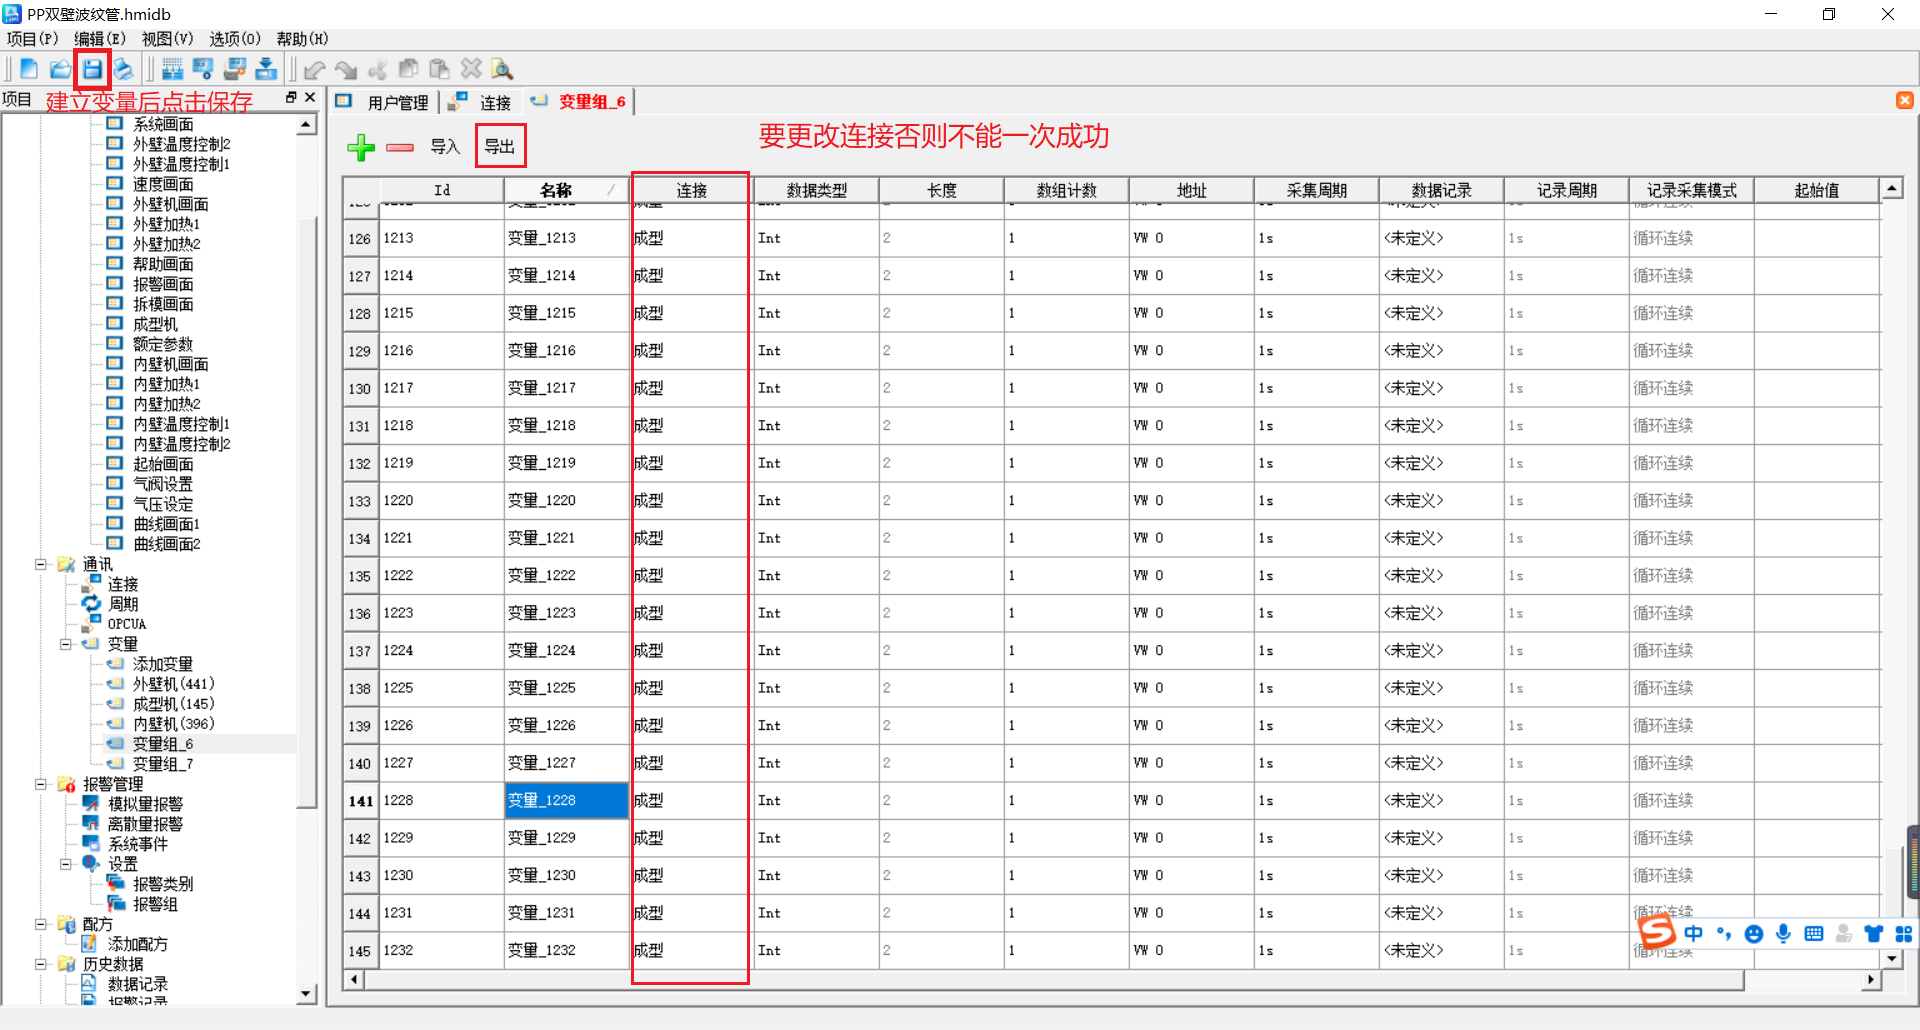This screenshot has height=1030, width=1920.
Task: Select 内壁机(396) variable group
Action: click(173, 724)
